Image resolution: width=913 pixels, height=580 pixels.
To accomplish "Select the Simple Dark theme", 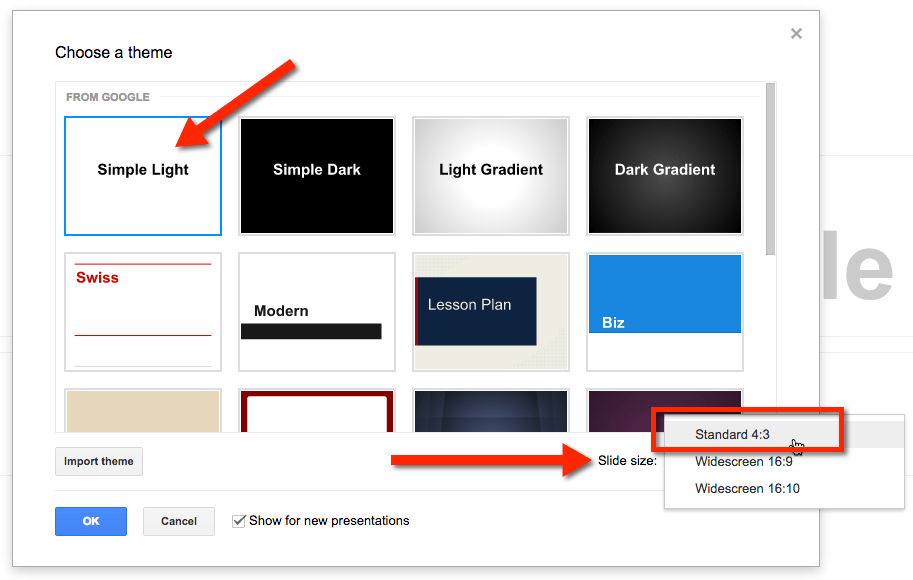I will coord(317,176).
